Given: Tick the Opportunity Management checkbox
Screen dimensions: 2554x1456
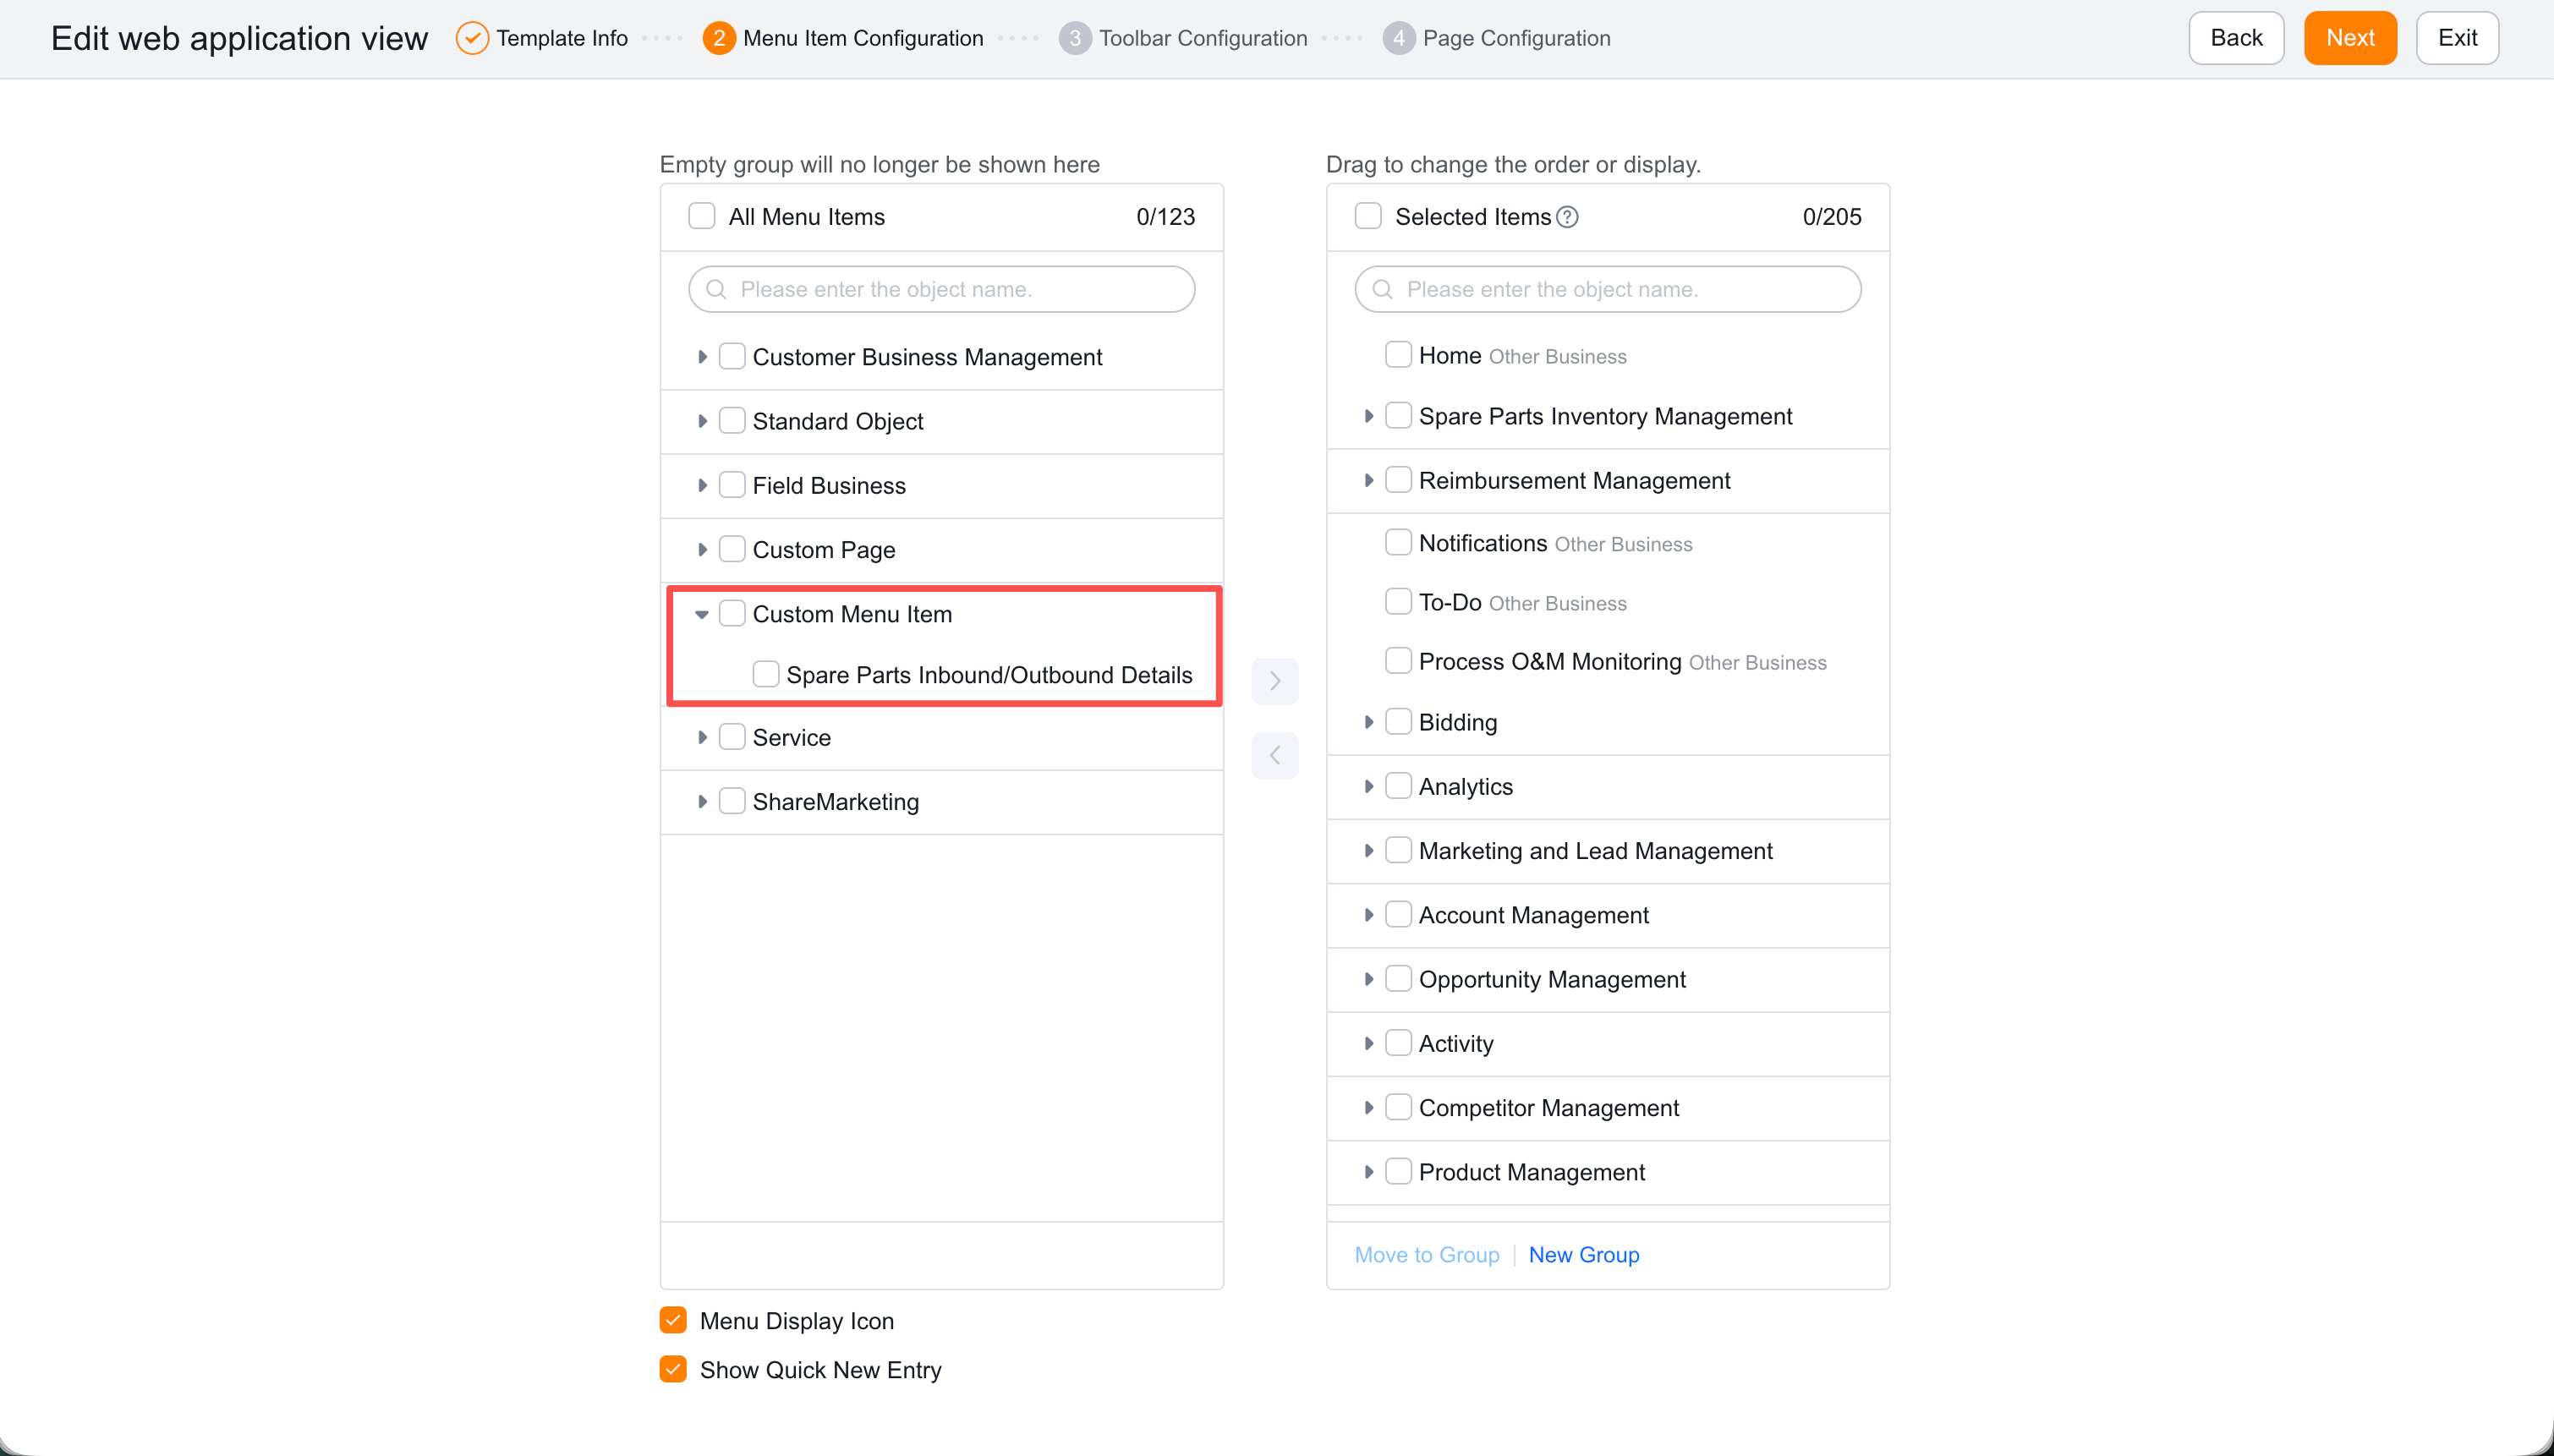Looking at the screenshot, I should point(1398,978).
